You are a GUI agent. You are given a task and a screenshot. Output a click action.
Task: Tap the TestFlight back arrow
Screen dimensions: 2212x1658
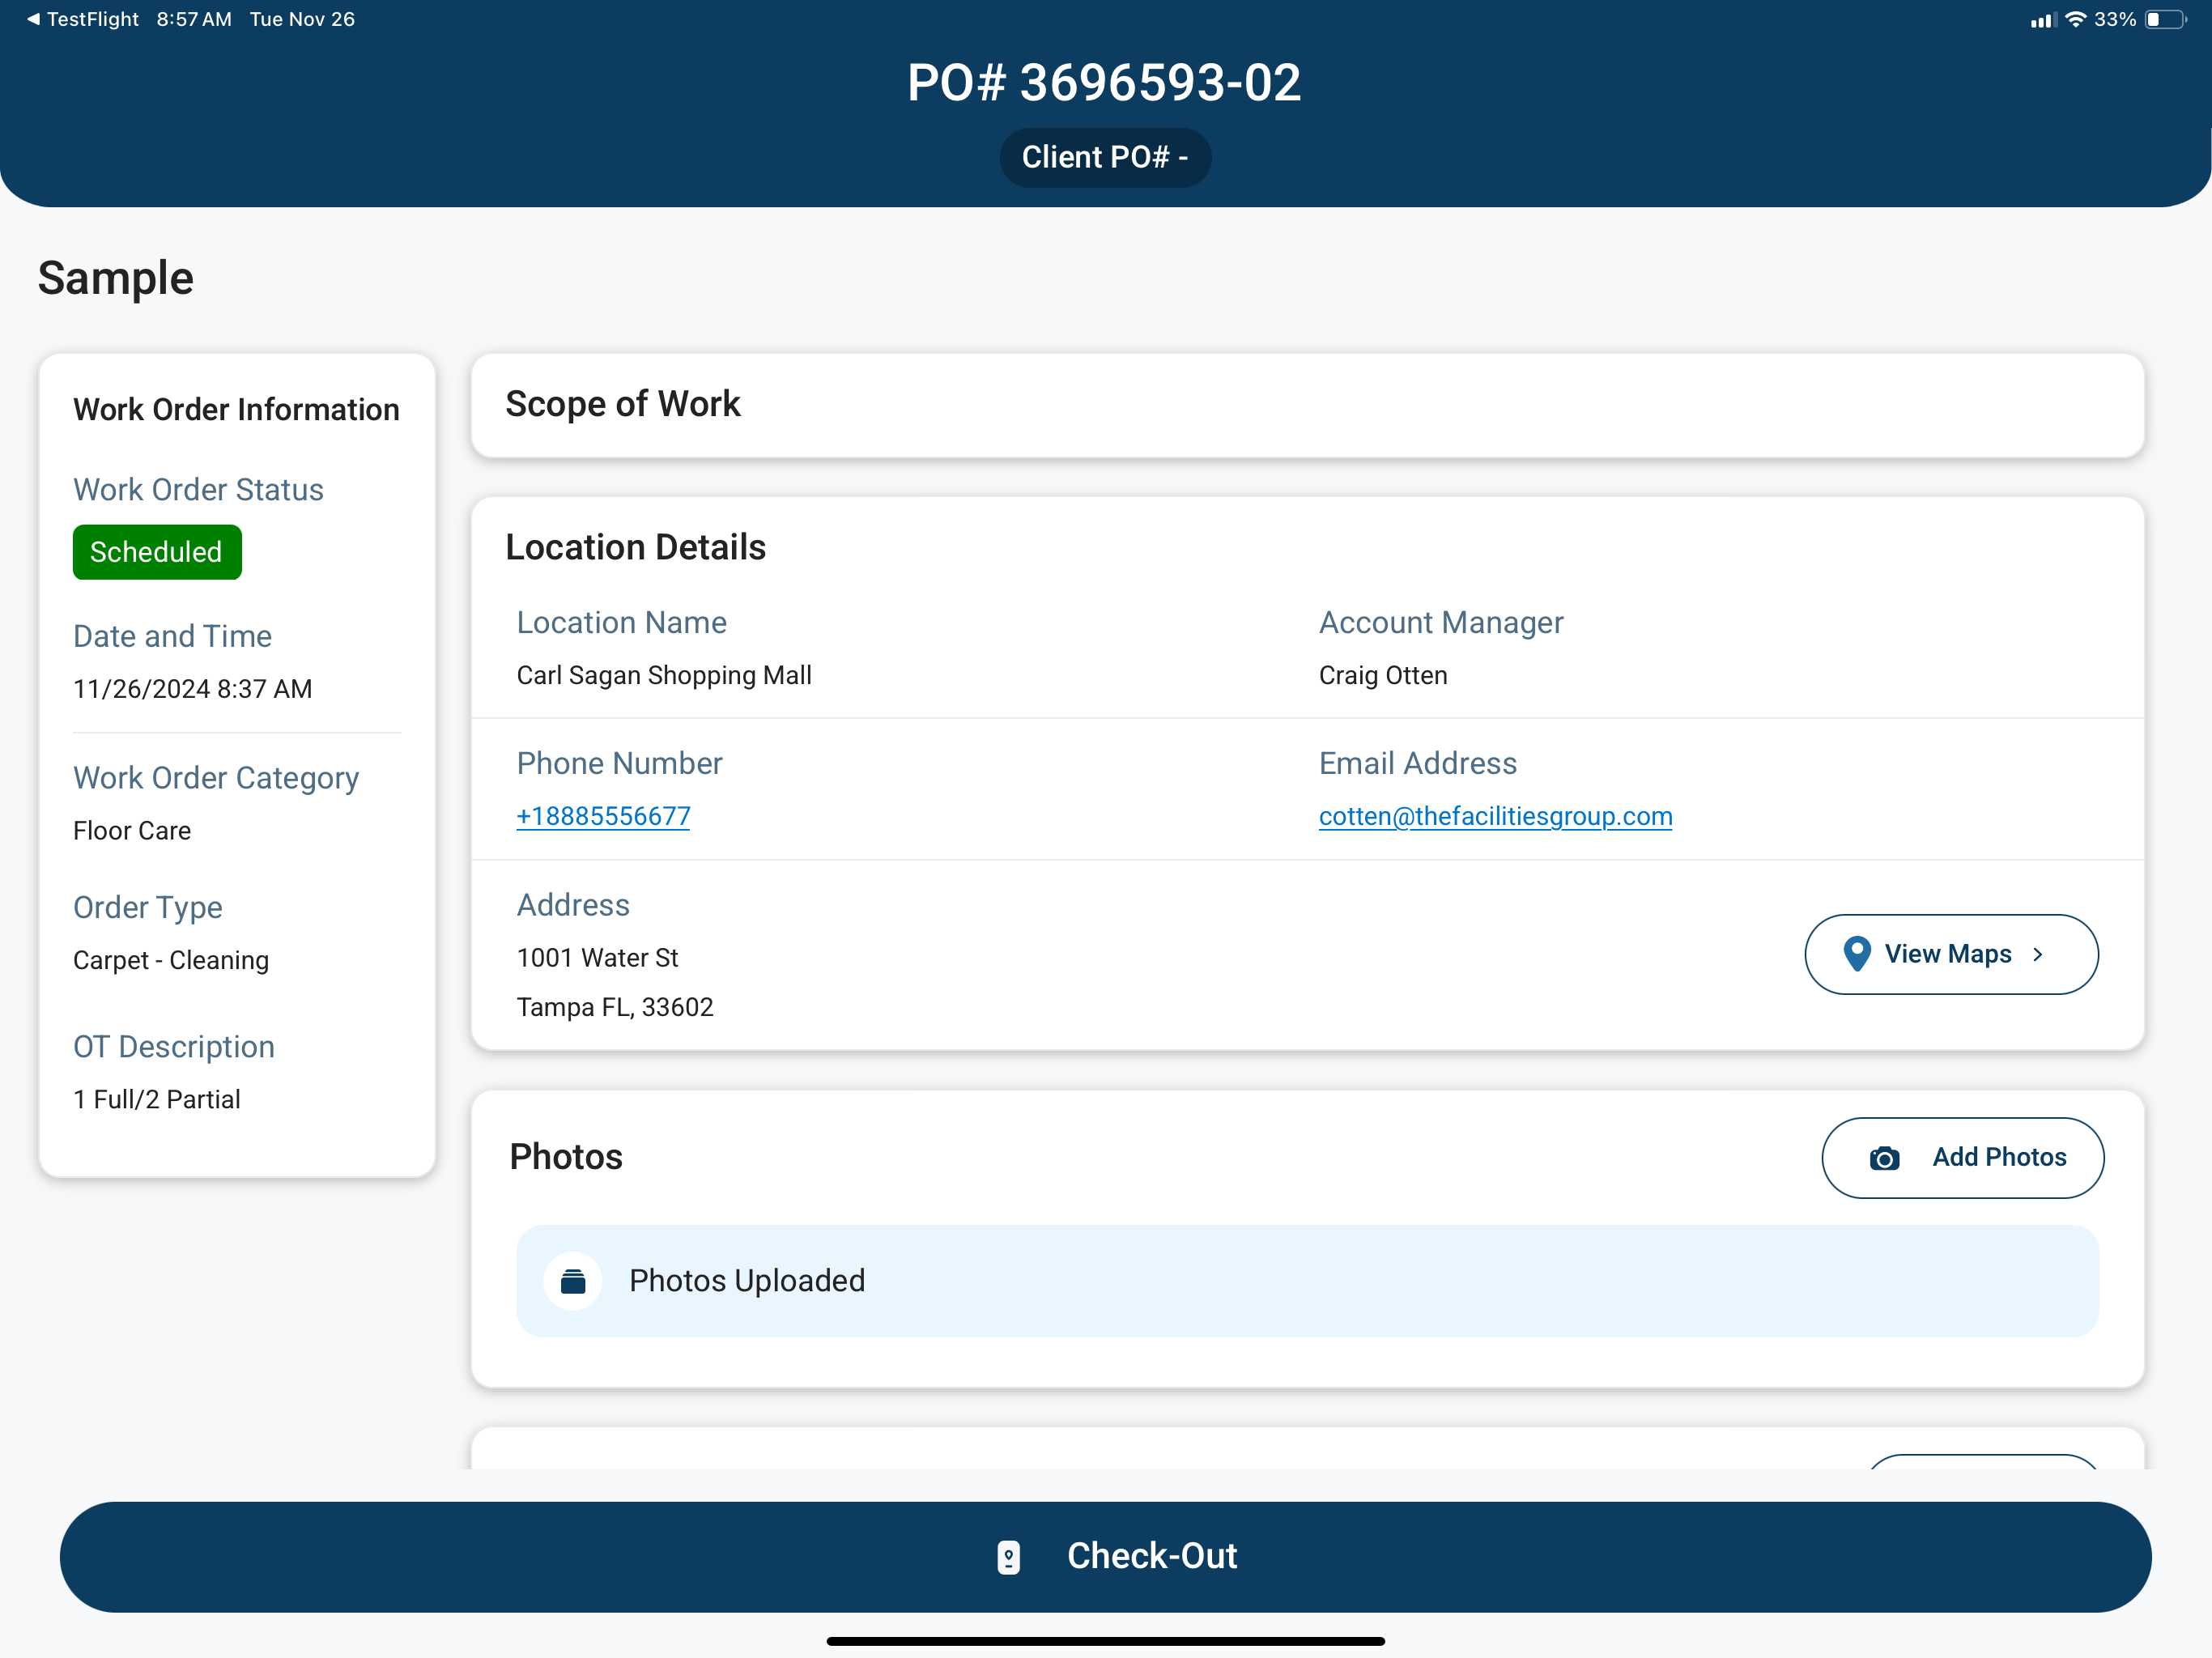[33, 19]
